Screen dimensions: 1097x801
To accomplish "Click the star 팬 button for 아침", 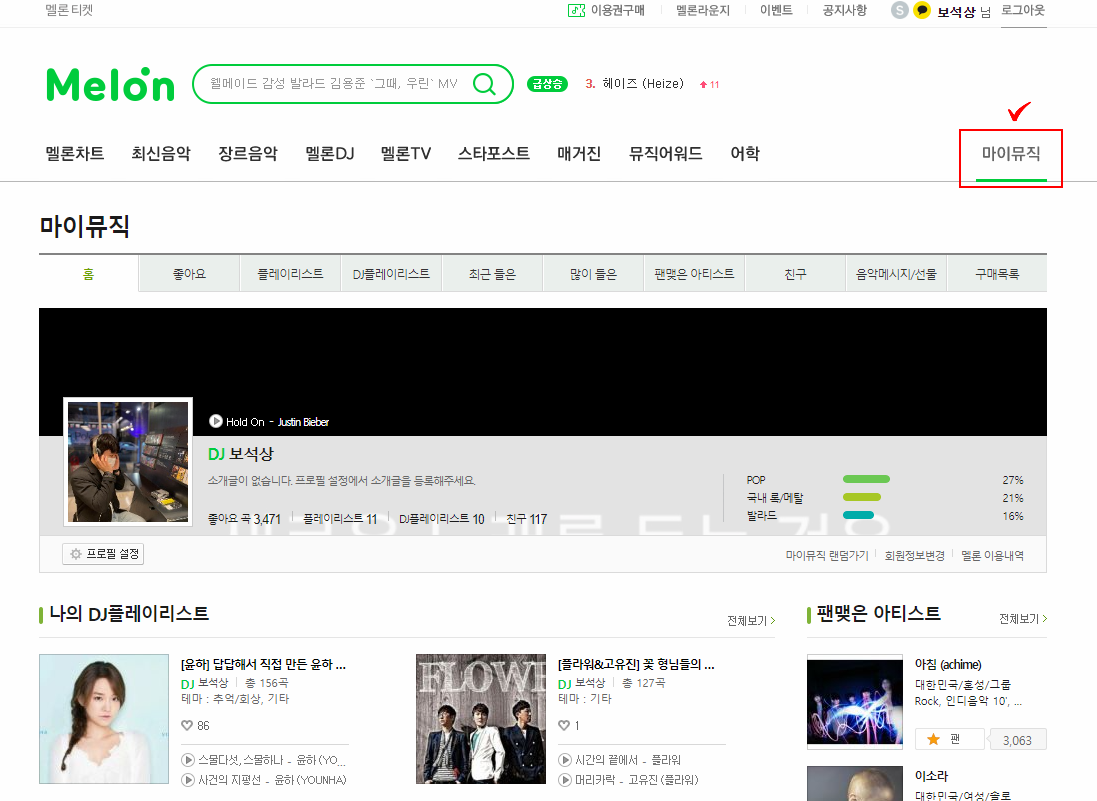I will (x=949, y=739).
